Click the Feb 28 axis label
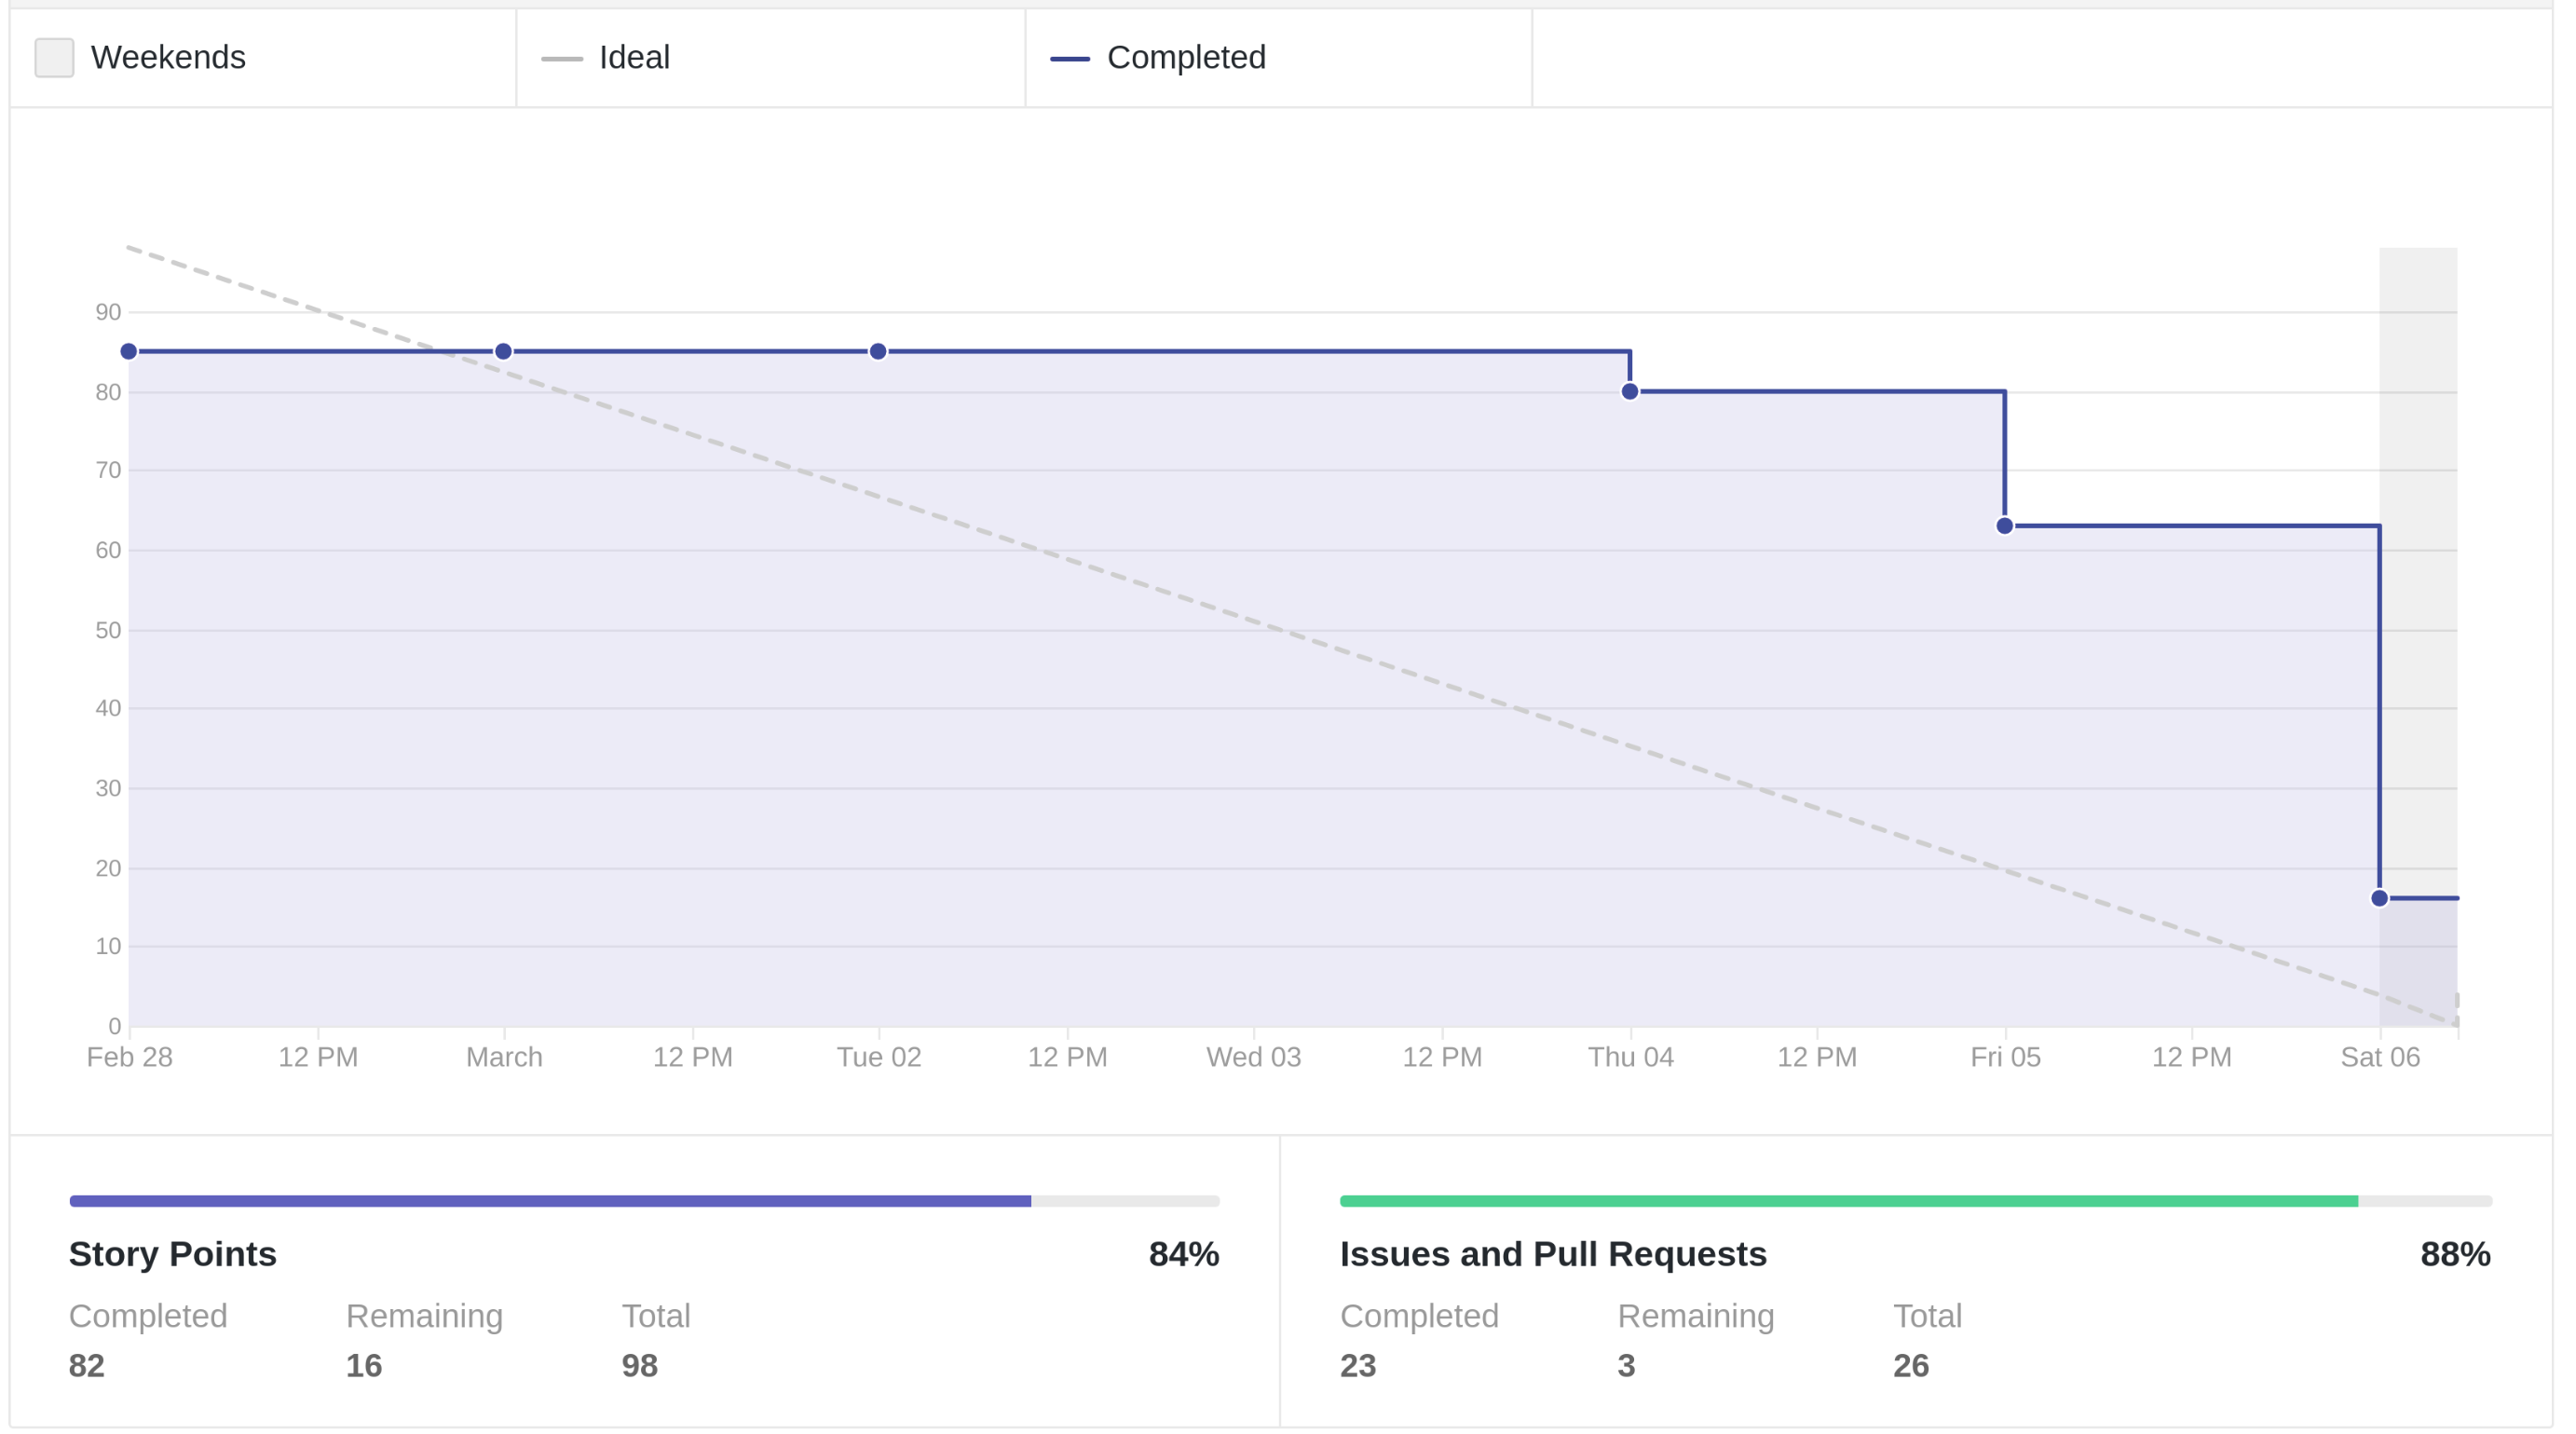The height and width of the screenshot is (1434, 2576). pos(130,1057)
